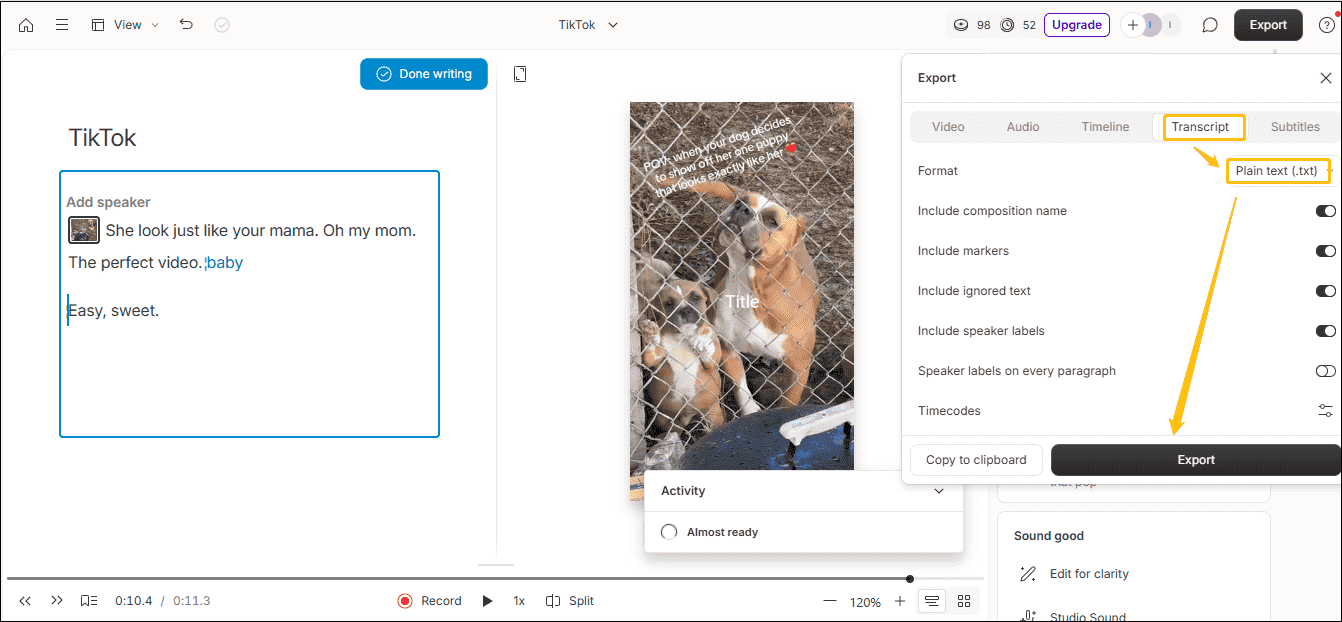Toggle Include speaker labels switch

click(1325, 331)
